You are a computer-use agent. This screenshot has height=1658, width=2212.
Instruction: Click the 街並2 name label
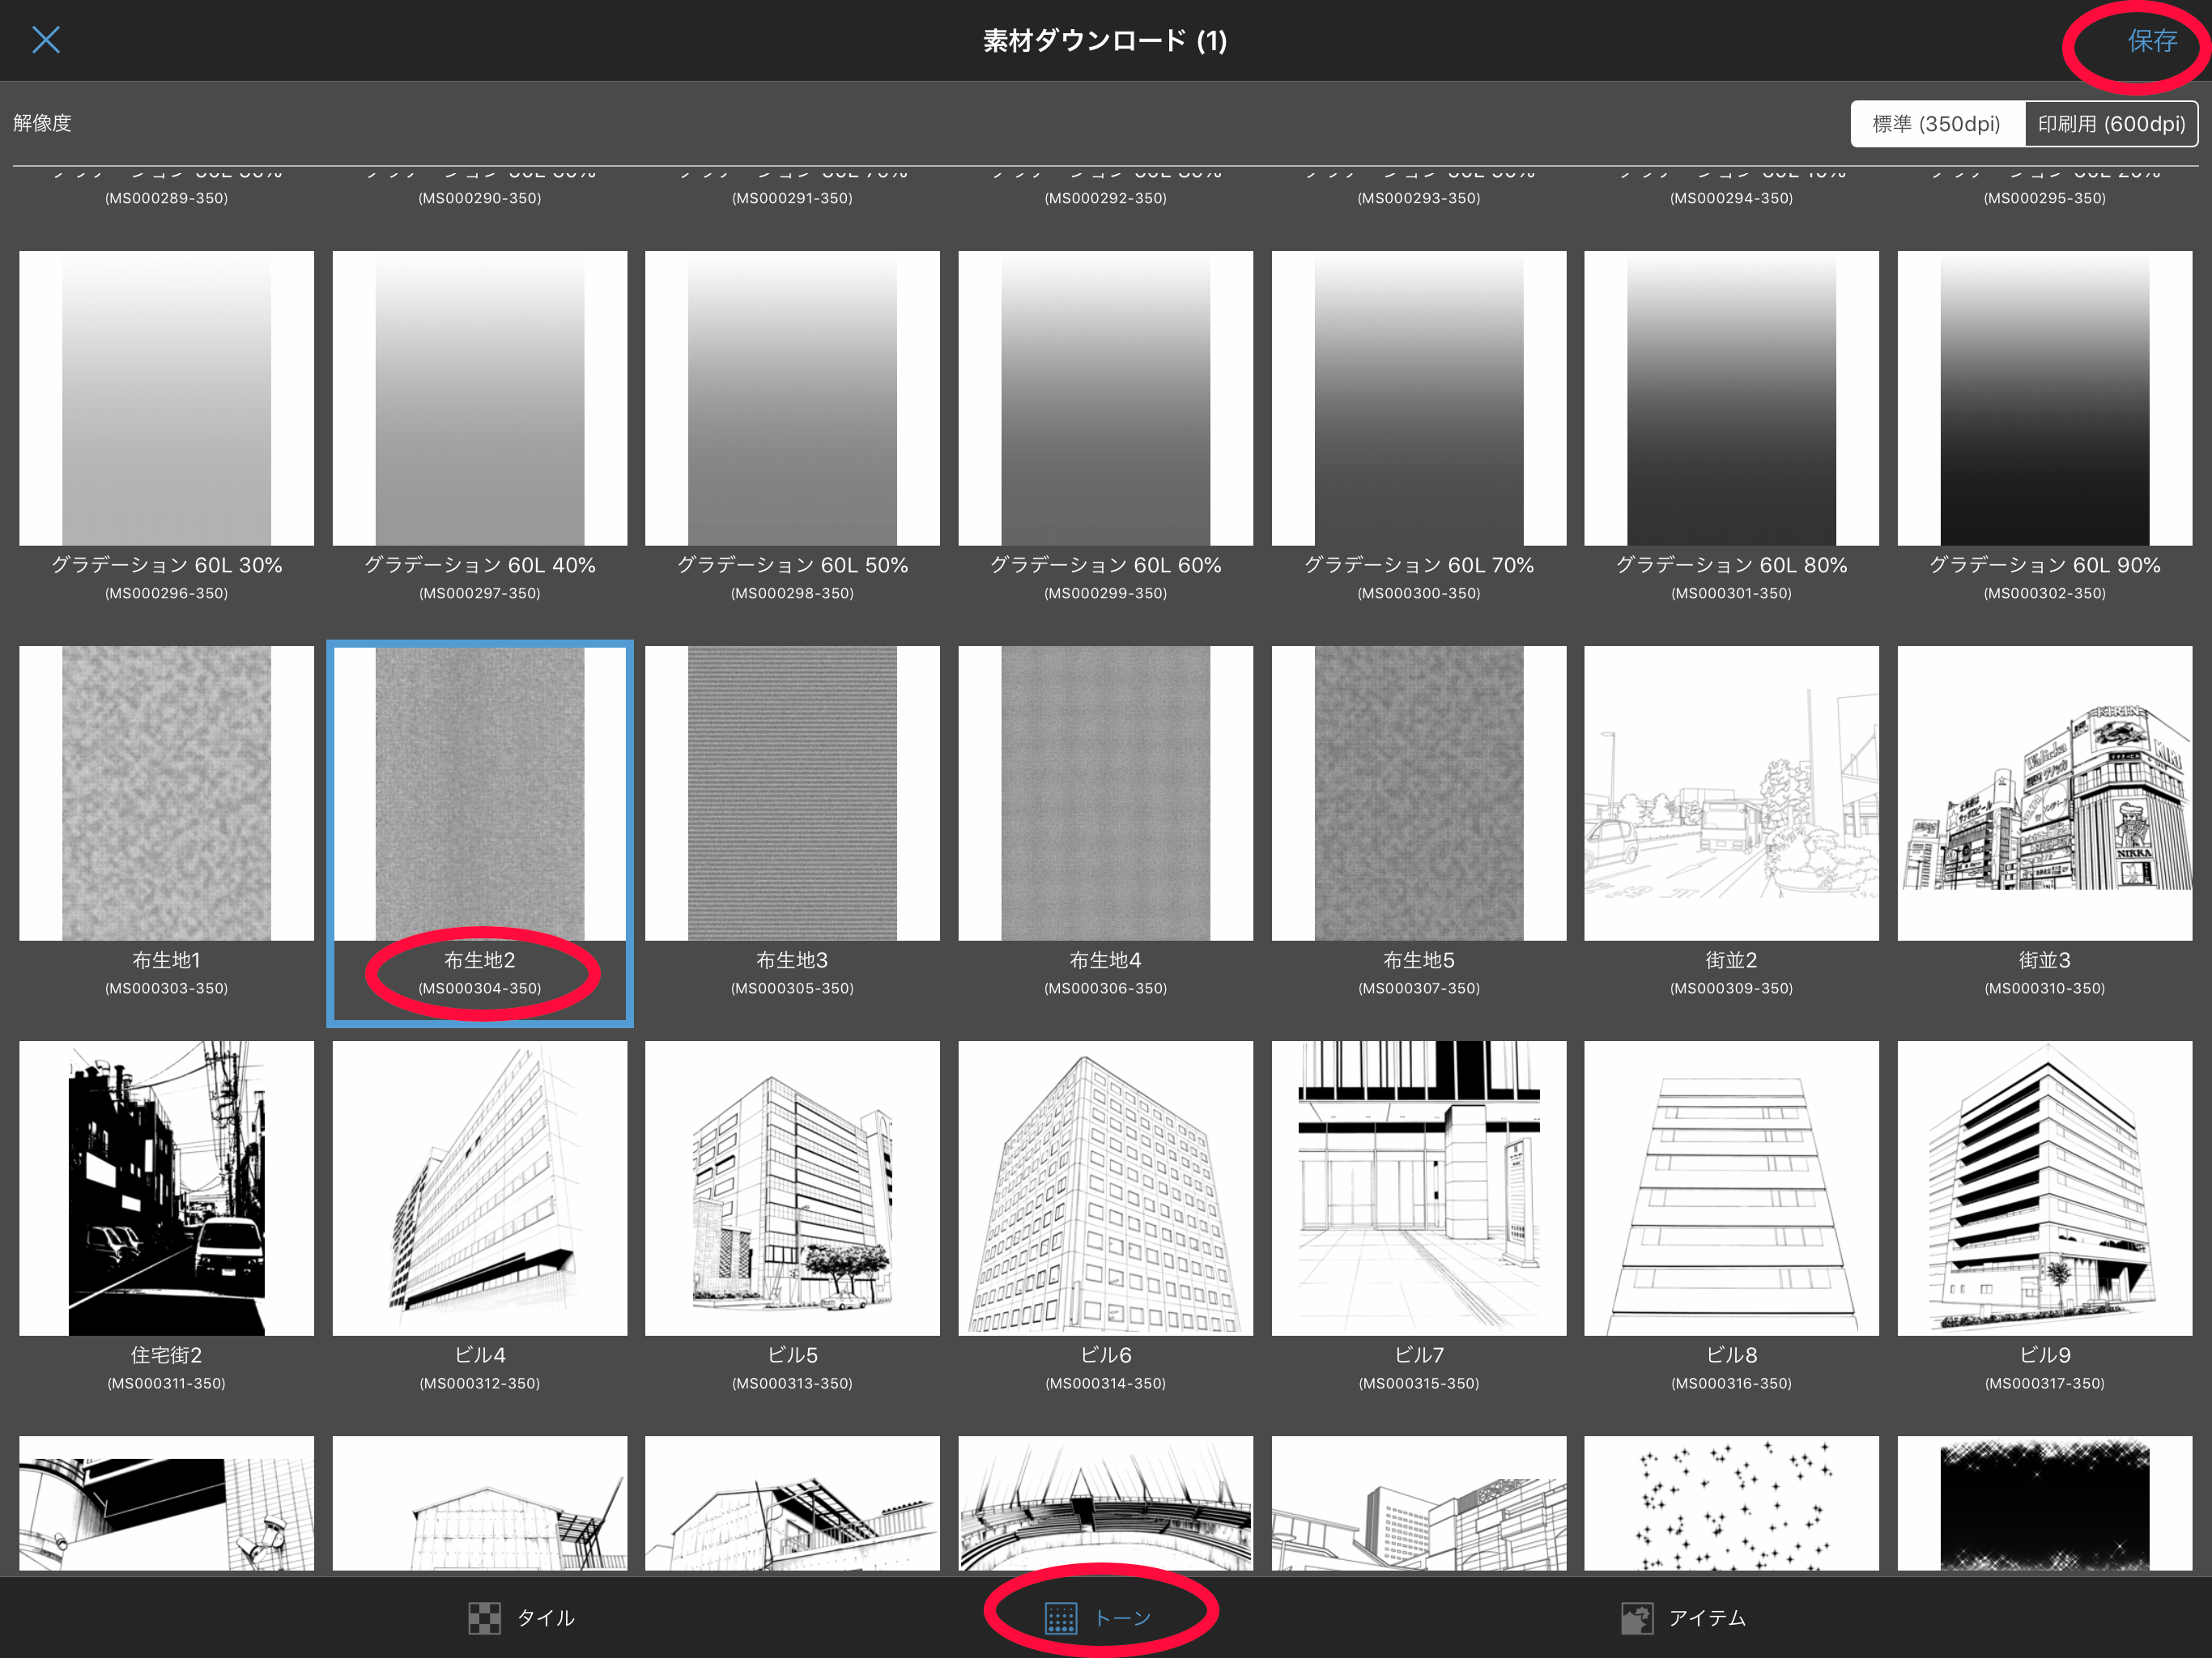coord(1731,960)
